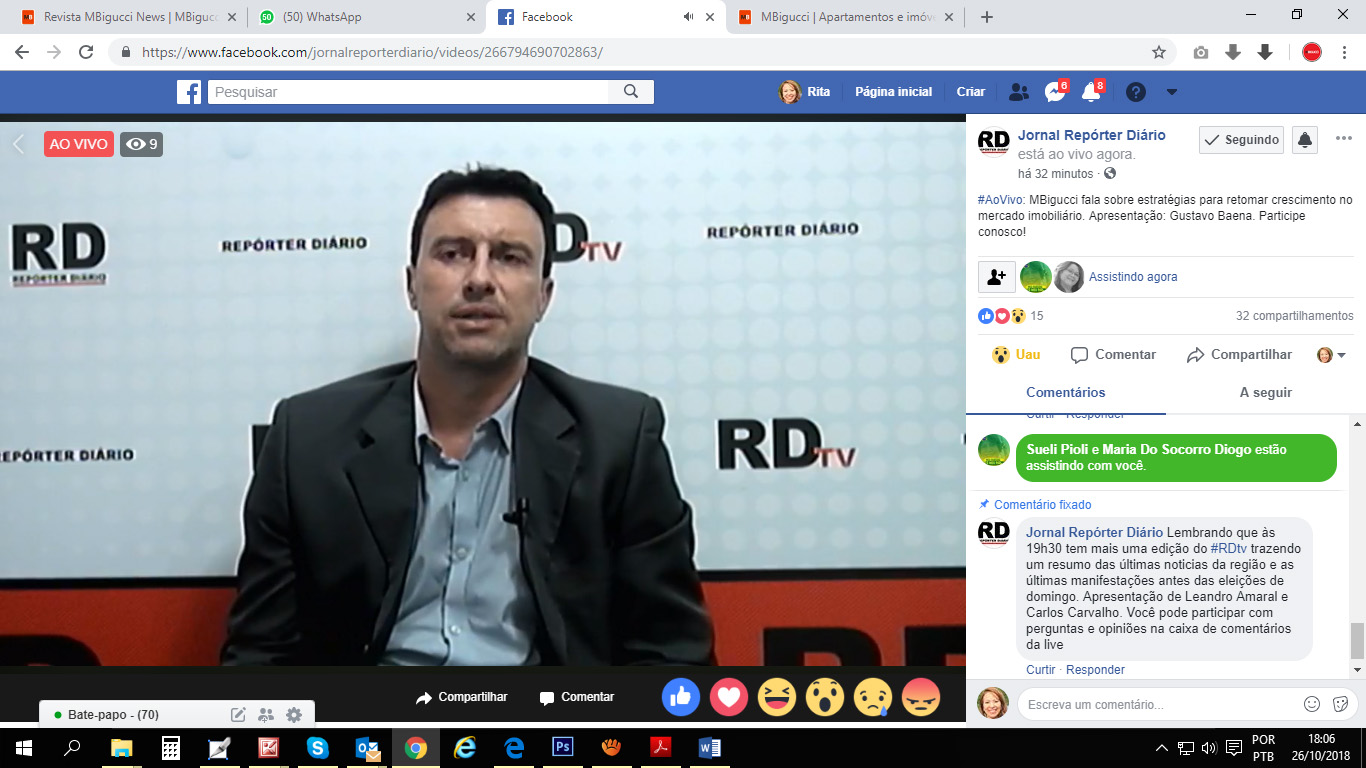Toggle the Uau reaction on the post
Screen dimensions: 1366x768
click(x=1016, y=355)
